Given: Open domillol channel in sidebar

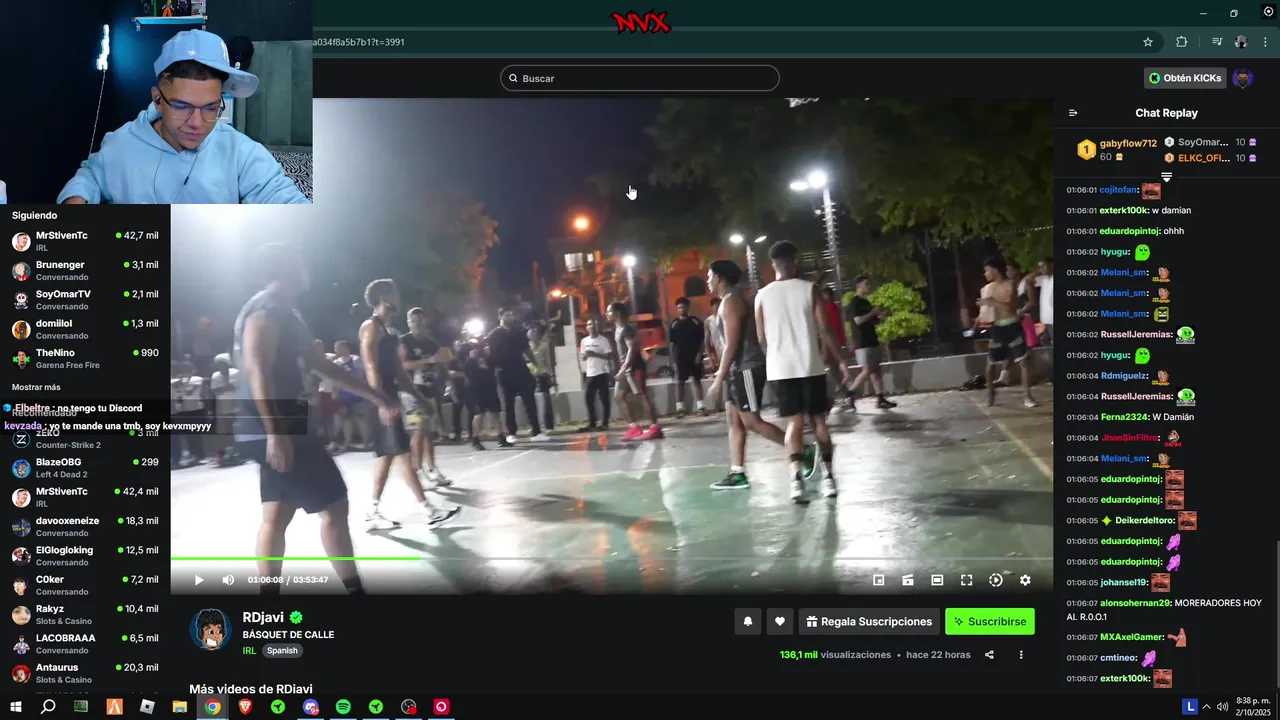Looking at the screenshot, I should pos(85,329).
